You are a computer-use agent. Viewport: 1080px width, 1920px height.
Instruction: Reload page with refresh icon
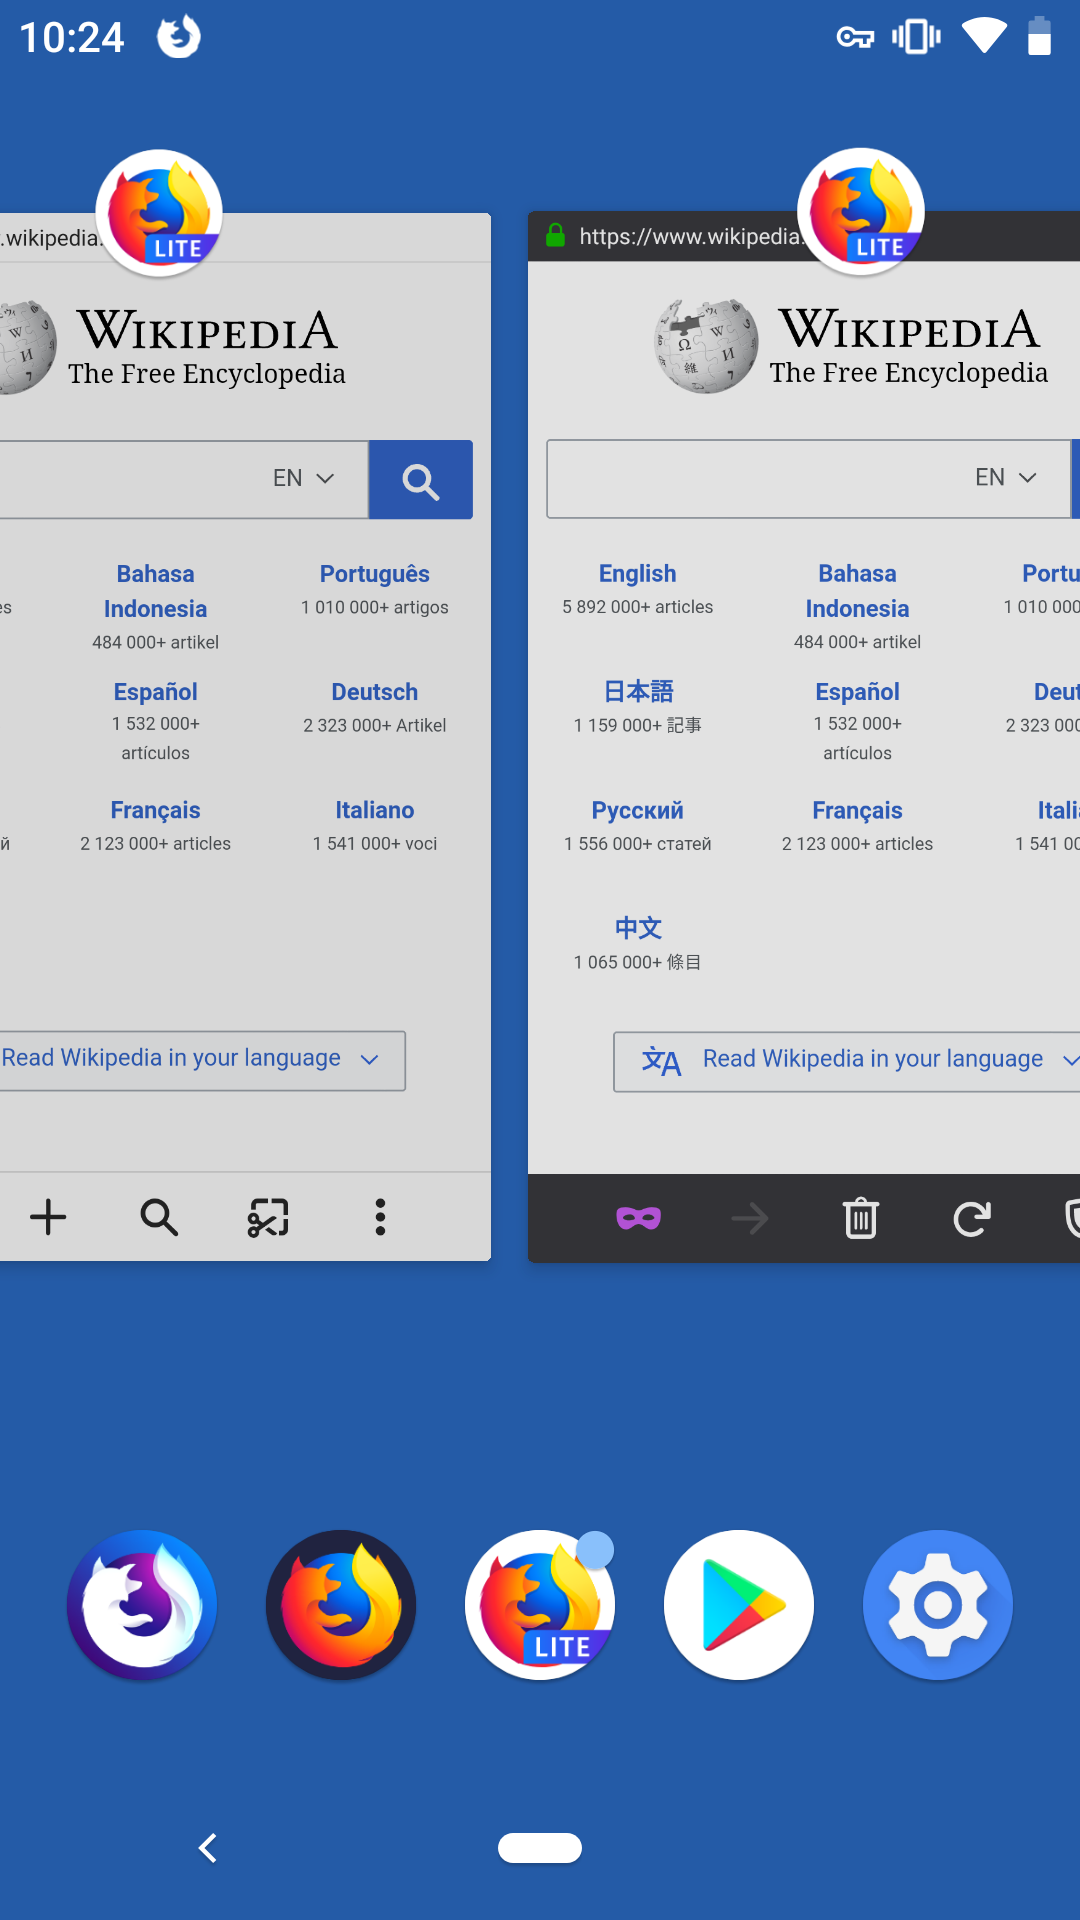pyautogui.click(x=971, y=1218)
